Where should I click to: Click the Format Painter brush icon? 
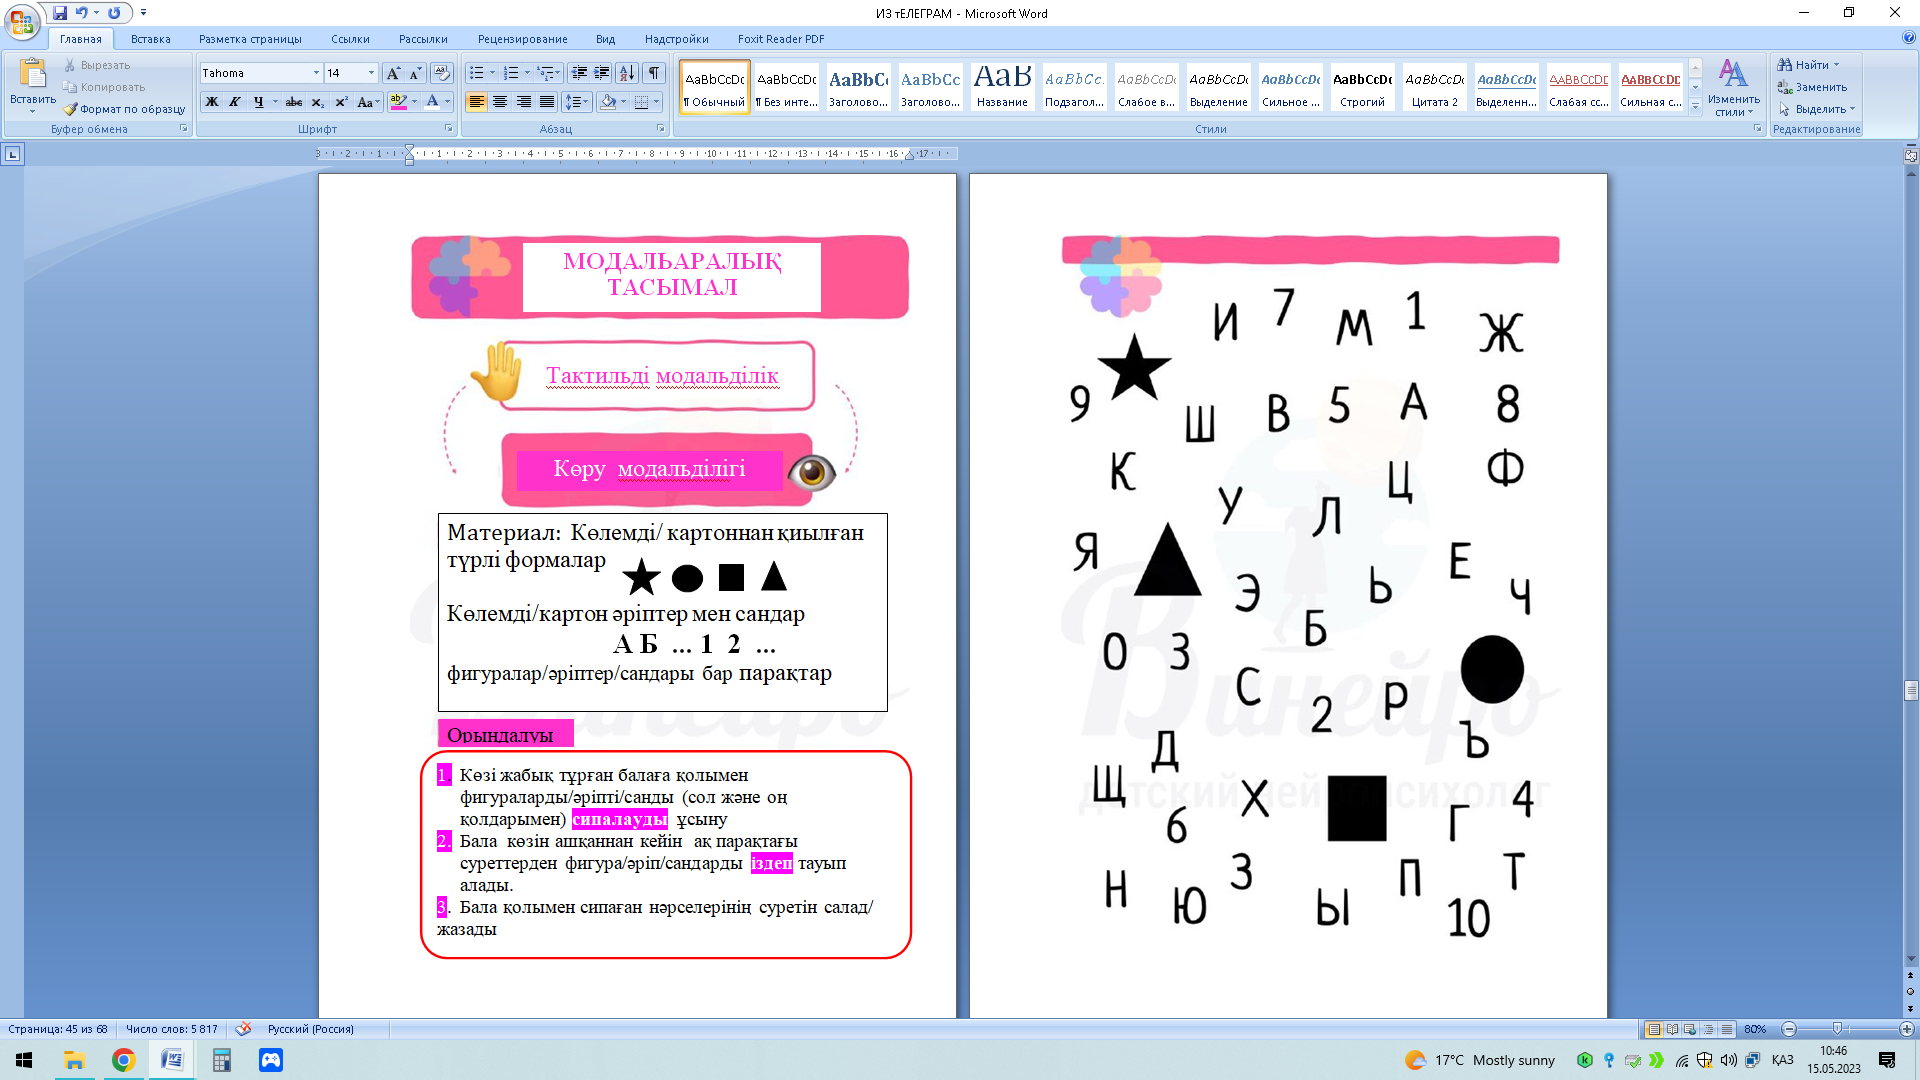pyautogui.click(x=70, y=109)
